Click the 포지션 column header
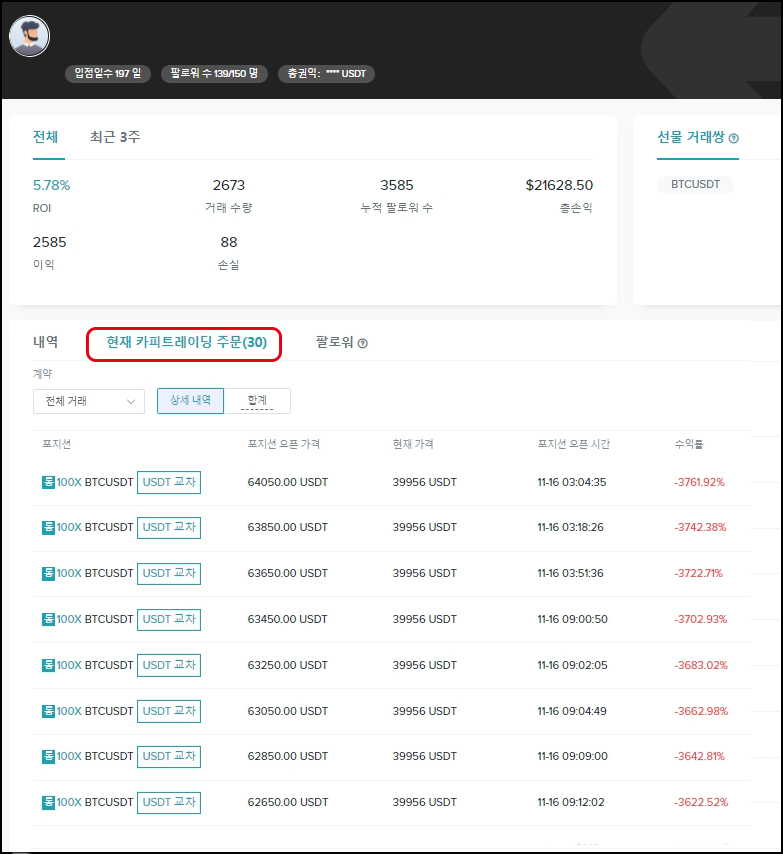Screen dimensions: 783x854 (57, 444)
